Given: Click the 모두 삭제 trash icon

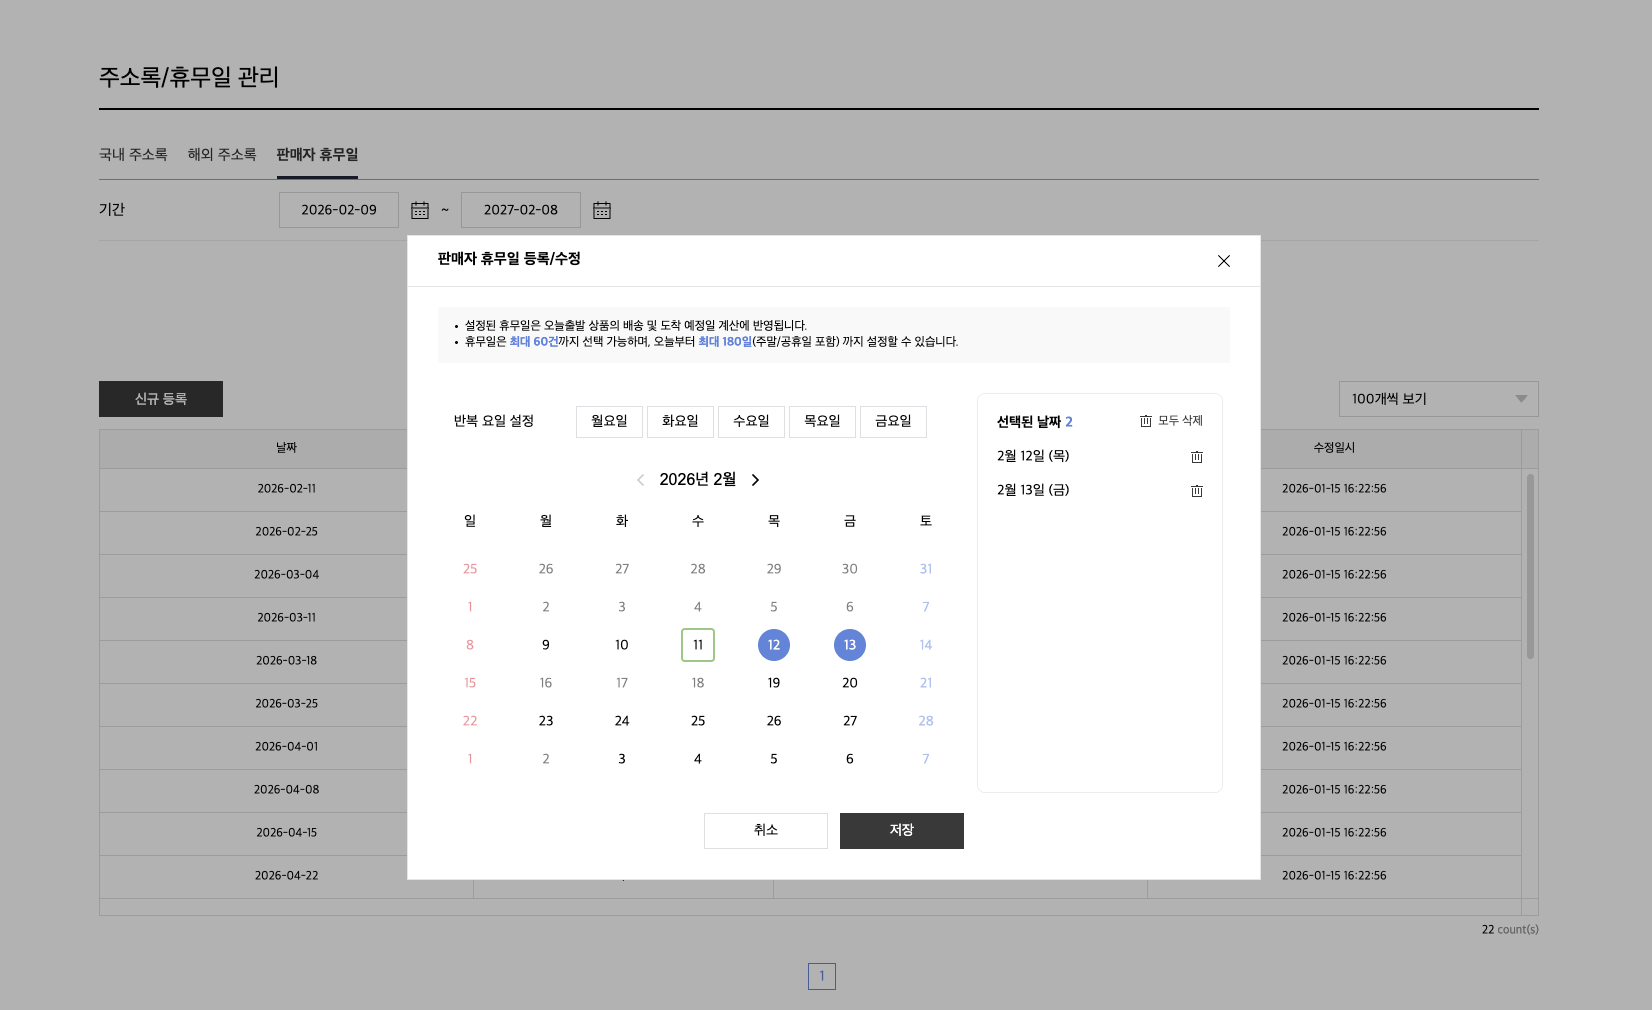Looking at the screenshot, I should point(1146,421).
